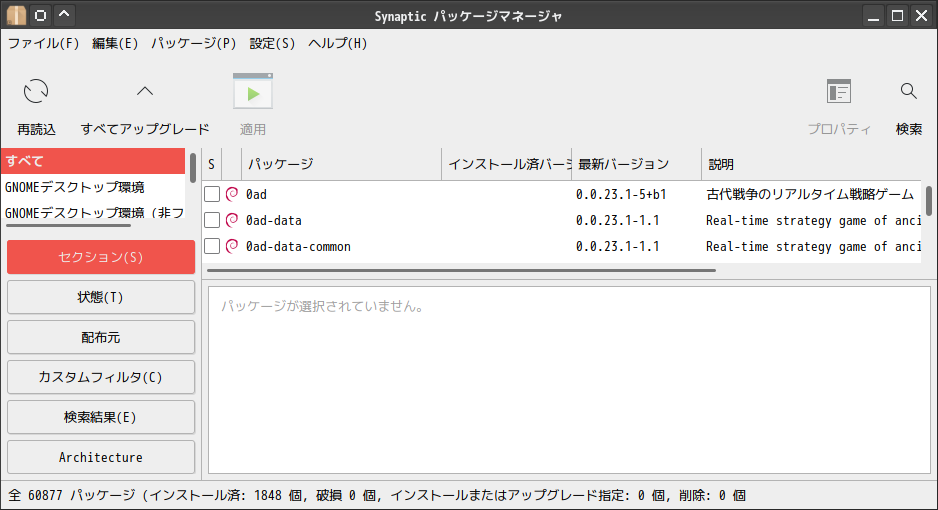Select the 検索結果(E) button

pos(101,417)
